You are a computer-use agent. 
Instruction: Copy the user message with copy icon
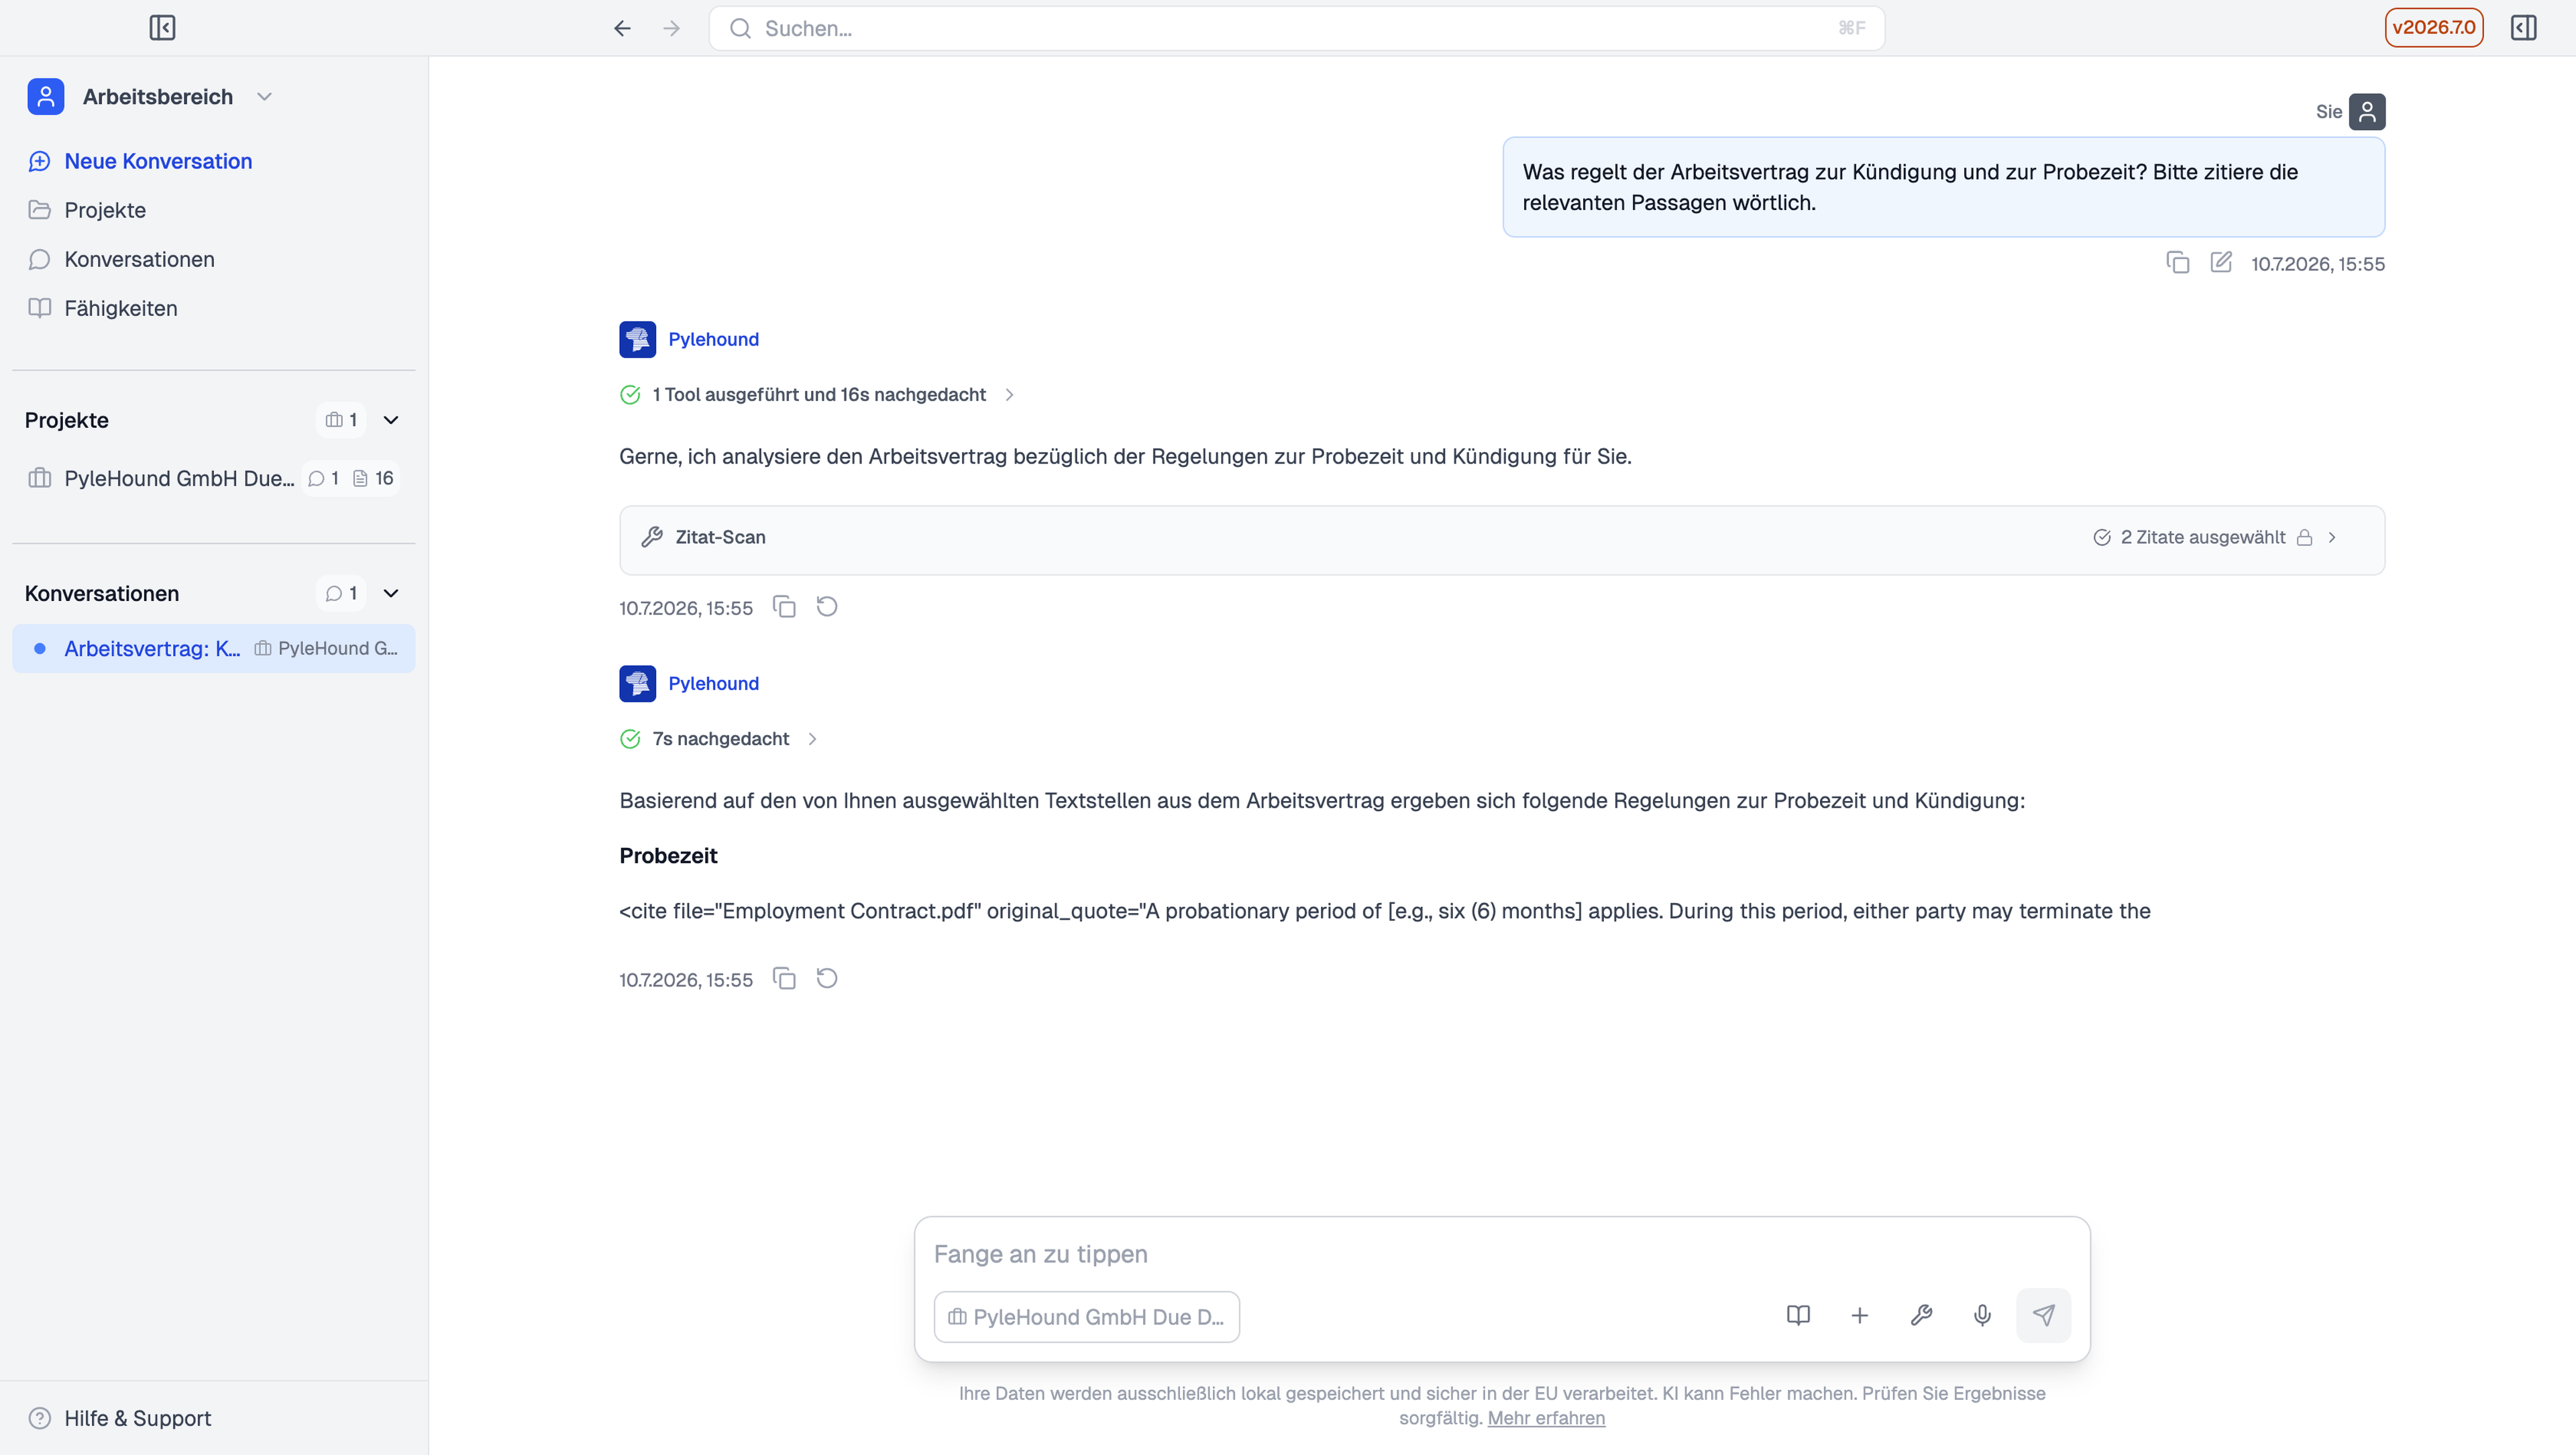click(x=2177, y=263)
